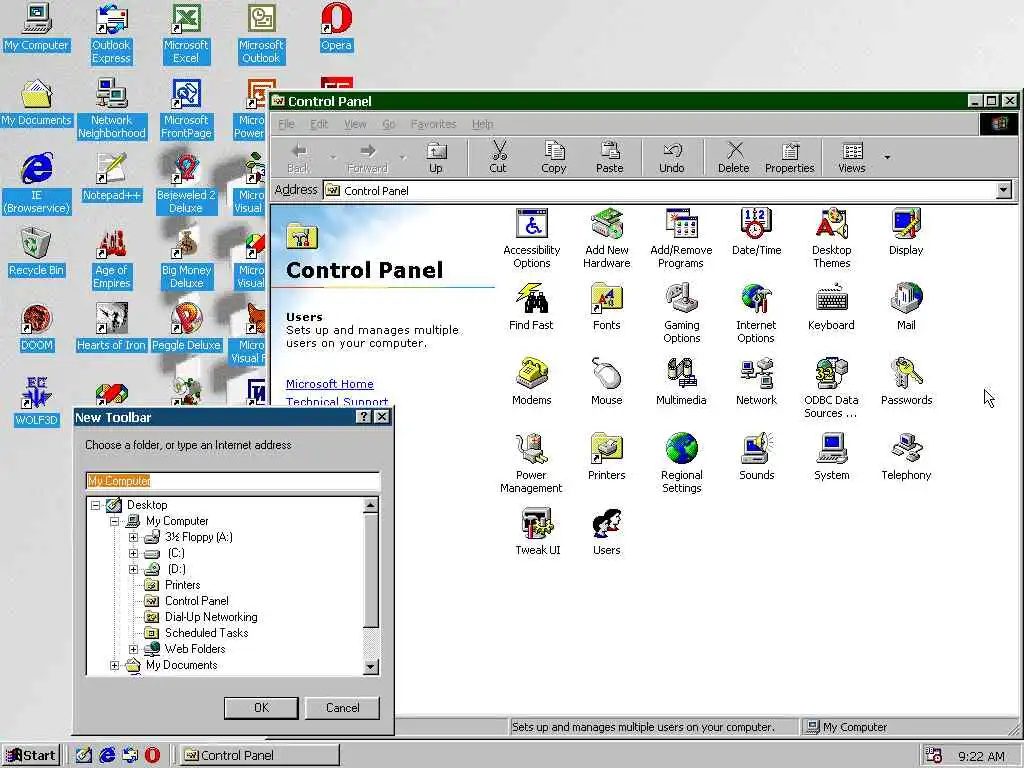Screen dimensions: 1024x768
Task: Launch Opera from the quick launch bar
Action: pos(152,756)
